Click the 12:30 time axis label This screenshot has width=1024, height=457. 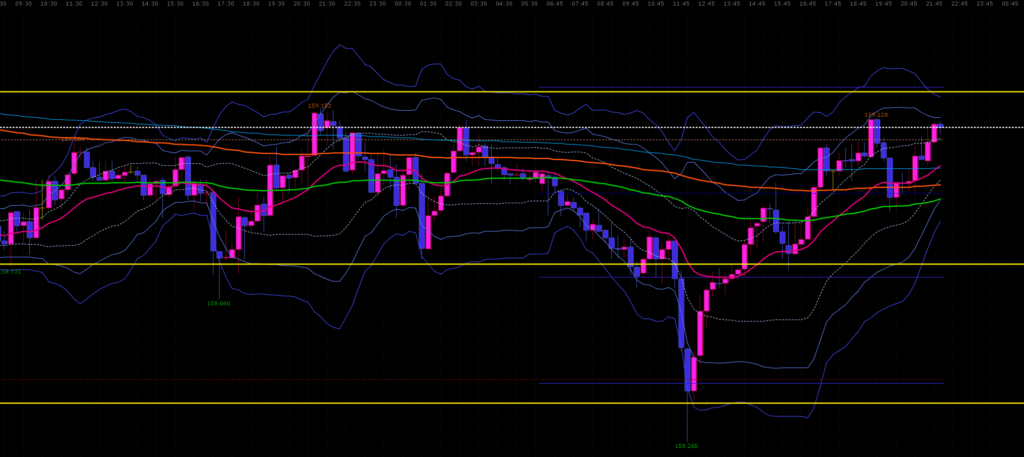tap(99, 4)
